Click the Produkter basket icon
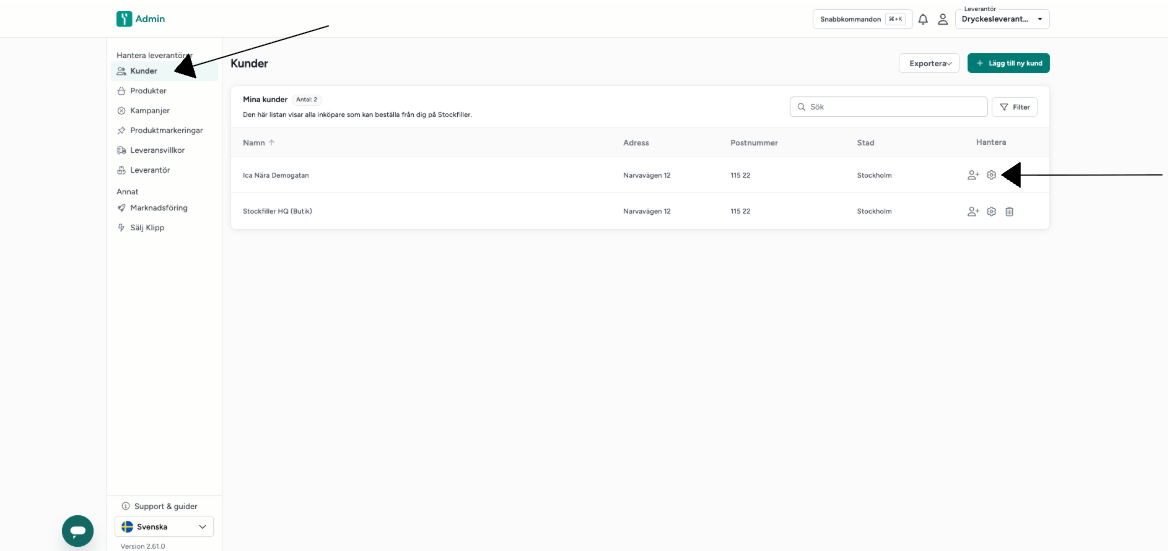The height and width of the screenshot is (551, 1168). click(121, 91)
